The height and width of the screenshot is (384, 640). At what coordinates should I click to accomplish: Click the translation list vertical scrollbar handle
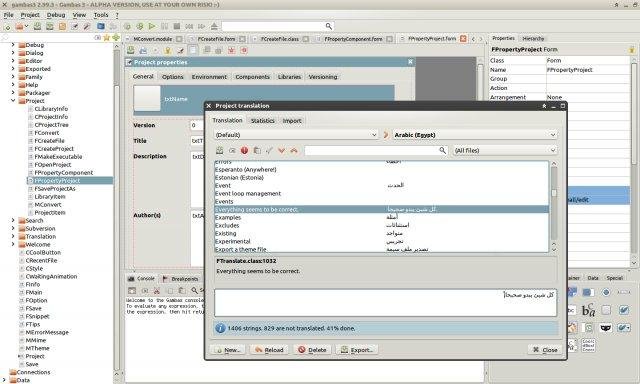click(554, 193)
